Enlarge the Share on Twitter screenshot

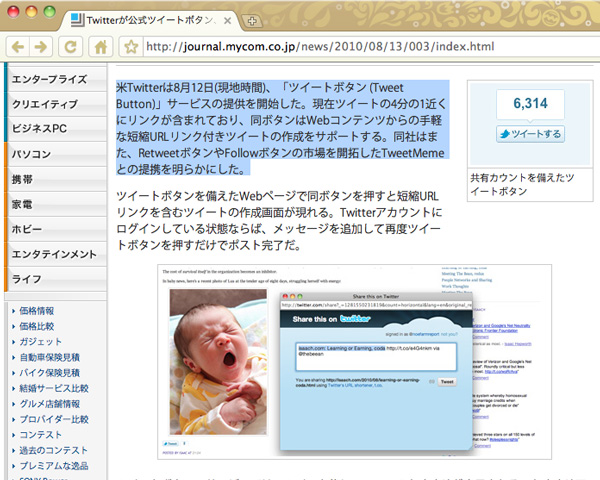[x=354, y=362]
